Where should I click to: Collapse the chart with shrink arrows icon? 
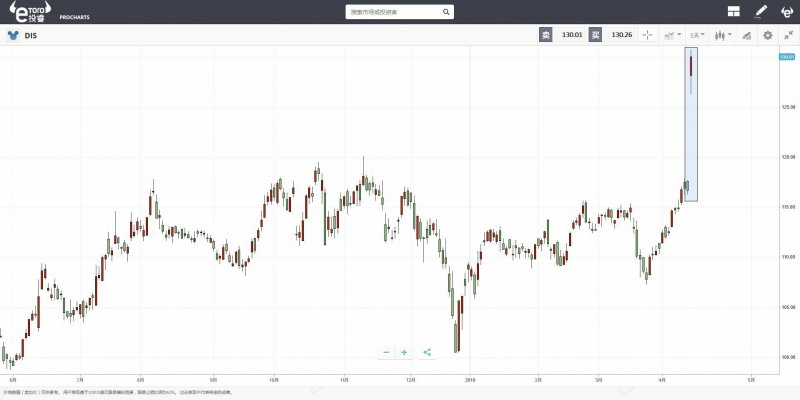click(x=788, y=35)
